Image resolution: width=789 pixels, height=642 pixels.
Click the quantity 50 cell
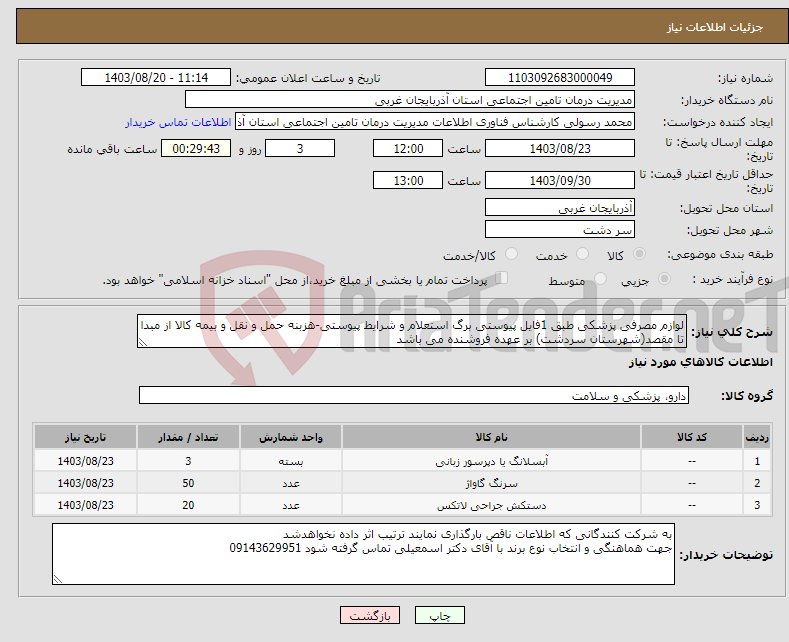pos(188,483)
